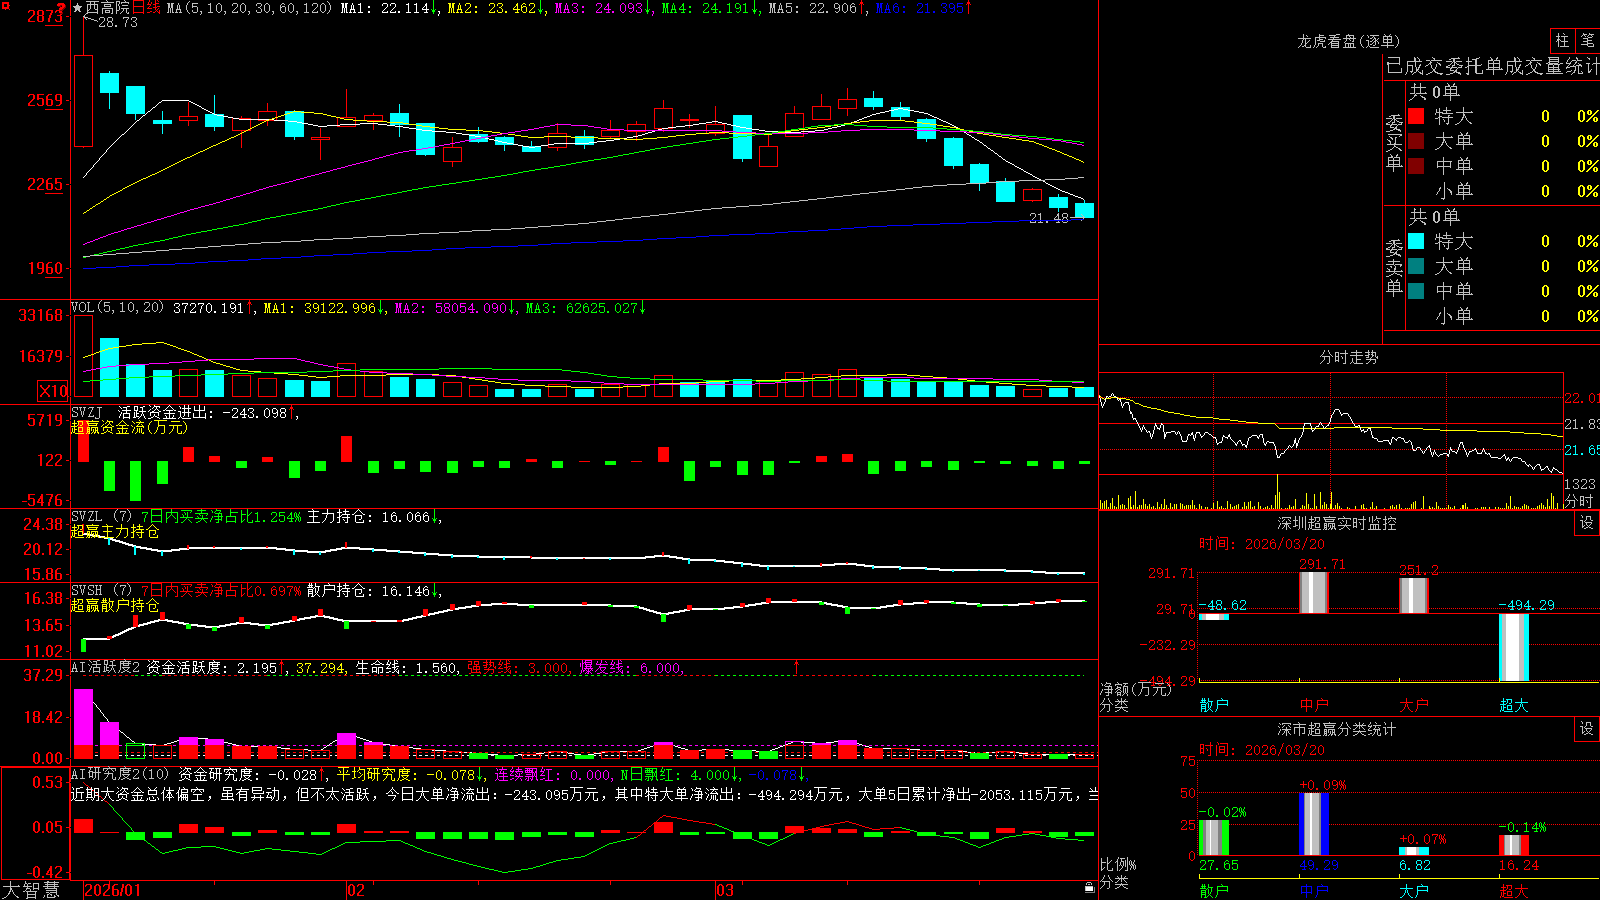The image size is (1600, 900).
Task: Click the 大户 bar valued 251.2
Action: pos(1413,595)
